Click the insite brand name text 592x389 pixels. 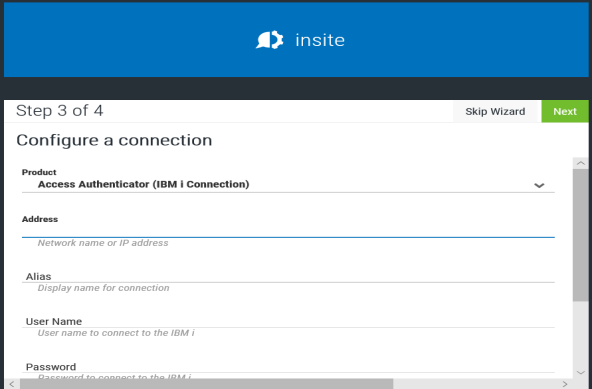pyautogui.click(x=320, y=40)
